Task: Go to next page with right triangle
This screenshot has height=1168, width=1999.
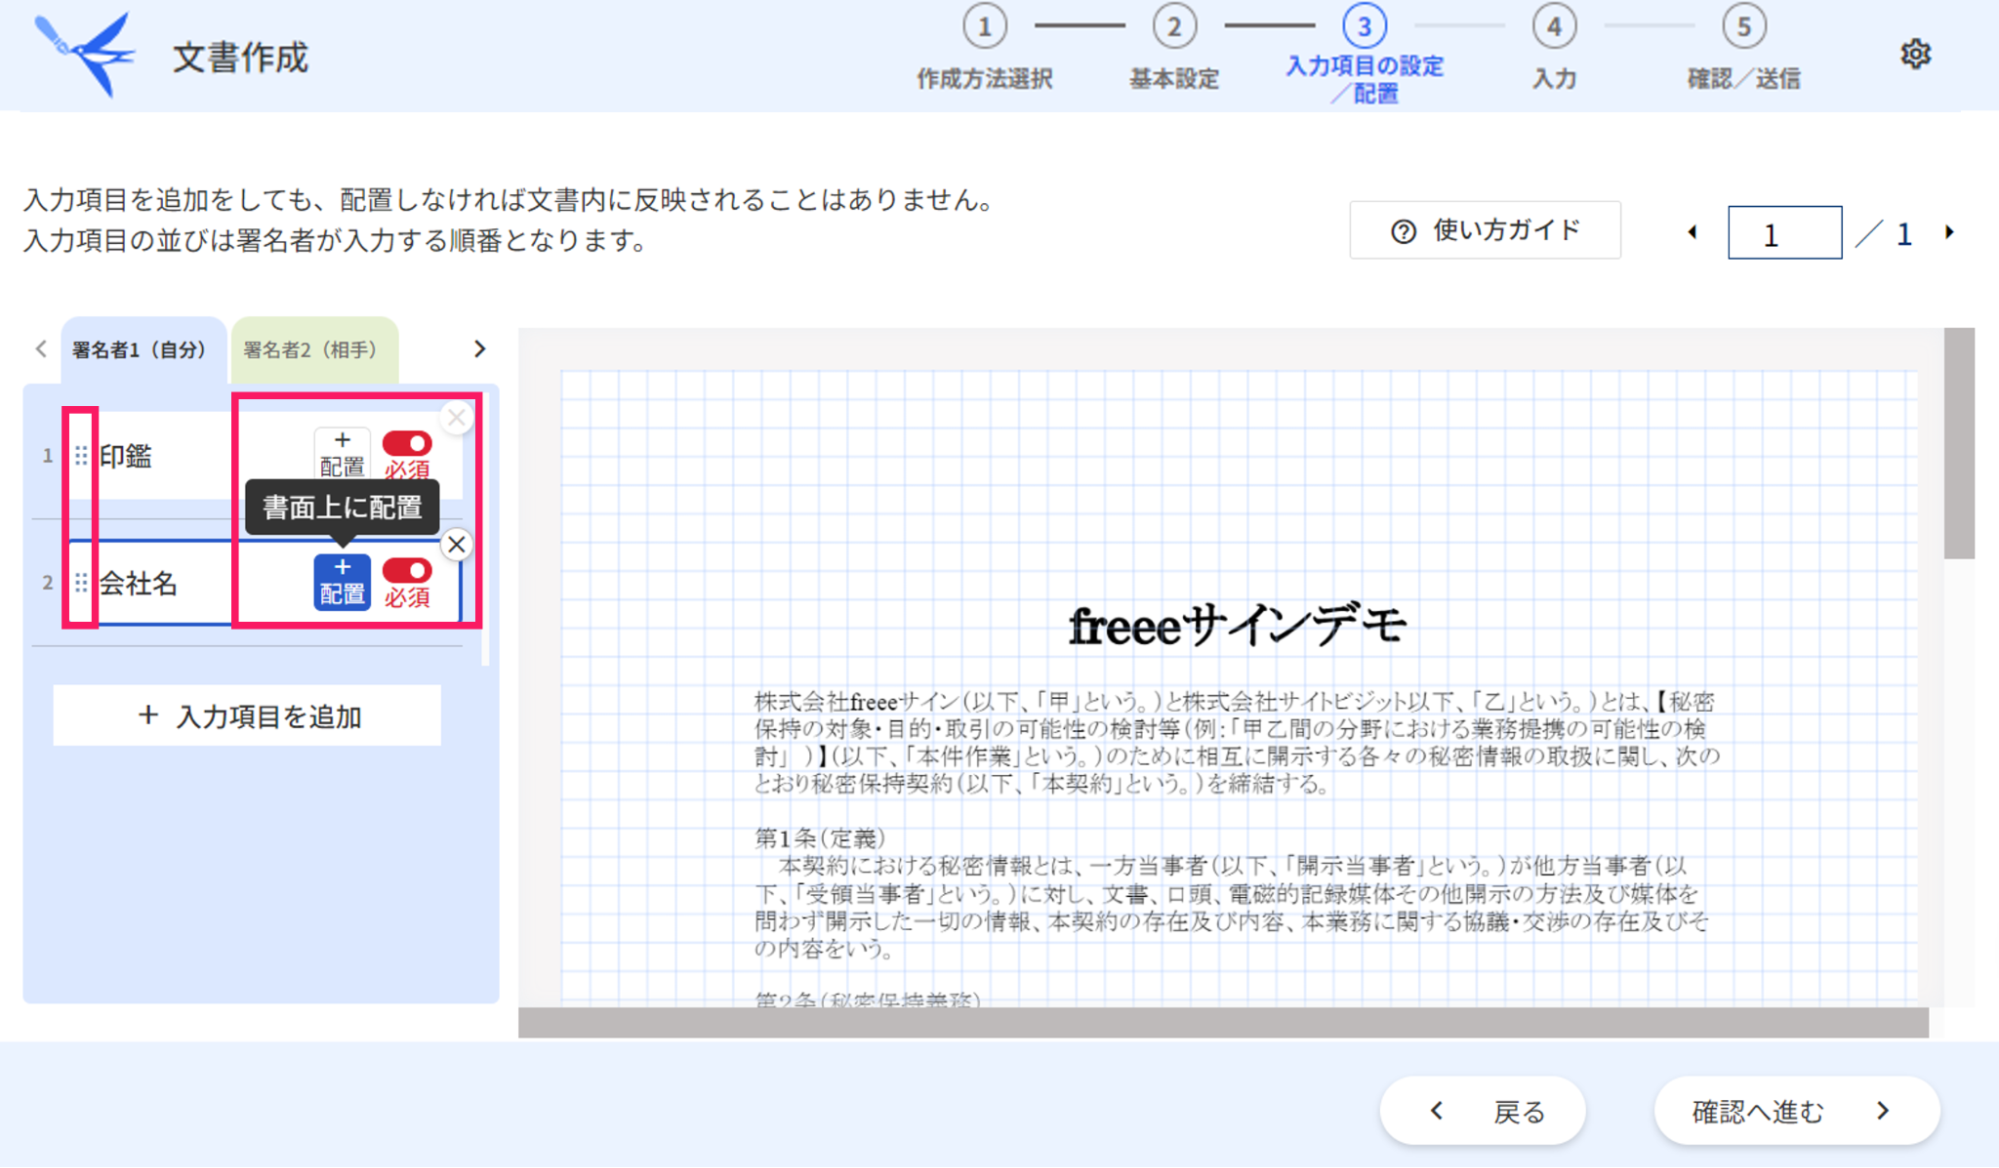Action: (x=1949, y=232)
